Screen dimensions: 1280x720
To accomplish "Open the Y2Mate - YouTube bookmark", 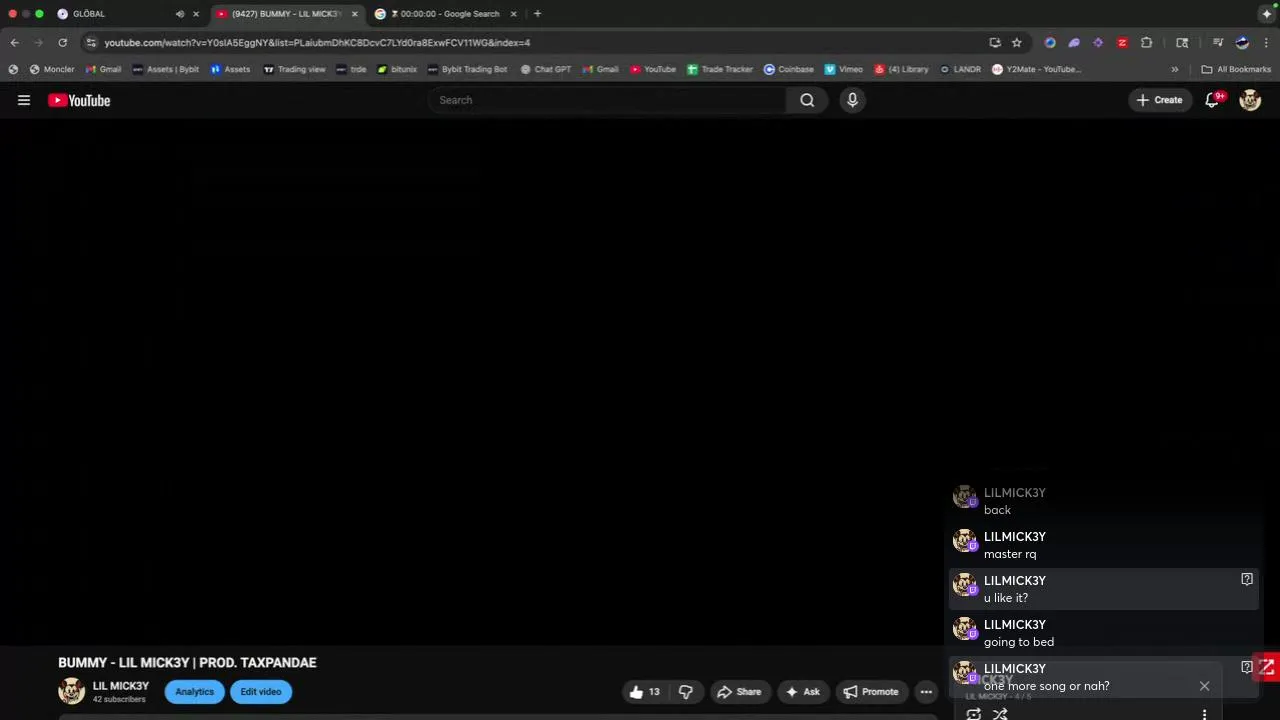I will 1037,70.
